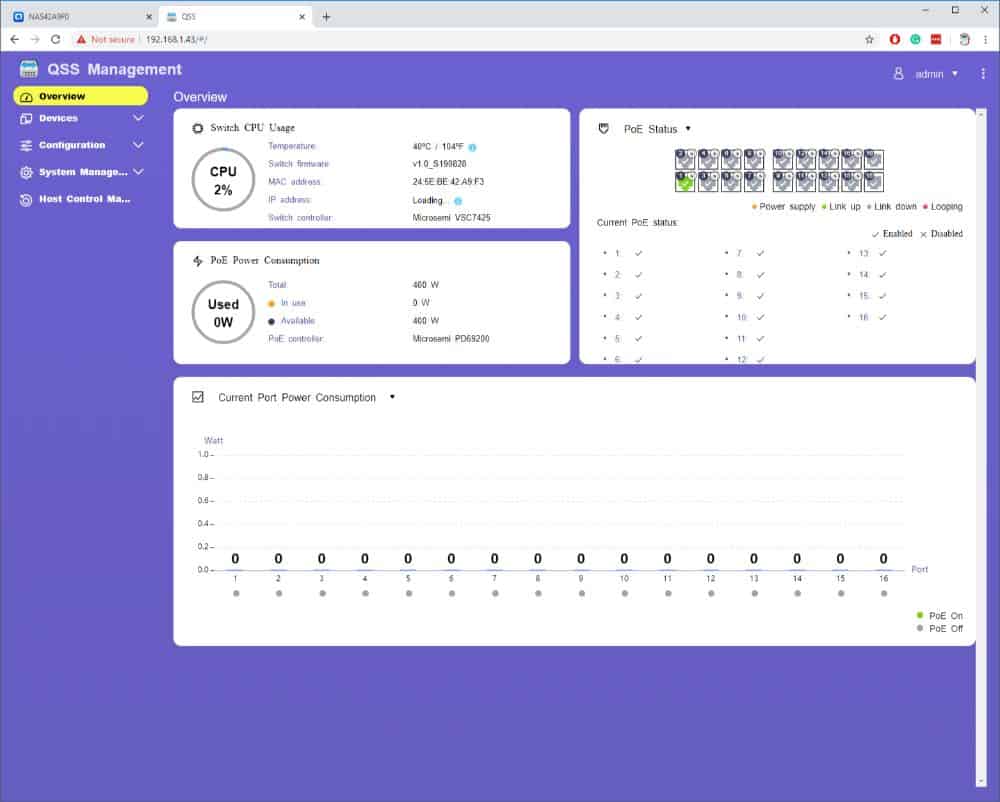Image resolution: width=1000 pixels, height=802 pixels.
Task: Click the IP address loading info icon
Action: [458, 200]
